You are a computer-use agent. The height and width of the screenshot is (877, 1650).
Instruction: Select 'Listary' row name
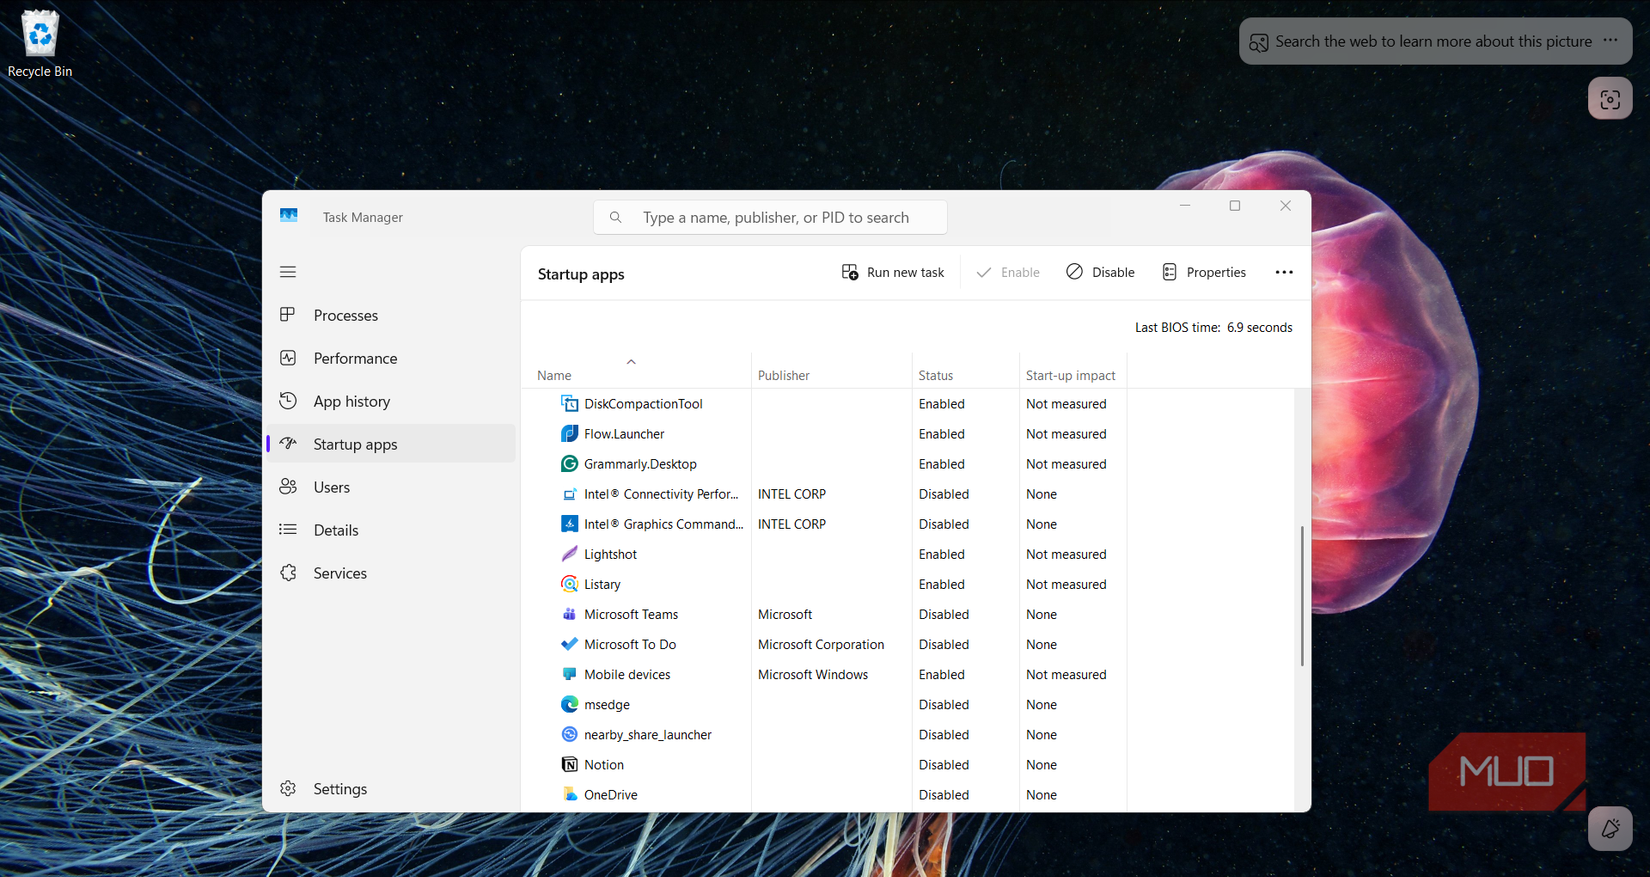[x=602, y=584]
